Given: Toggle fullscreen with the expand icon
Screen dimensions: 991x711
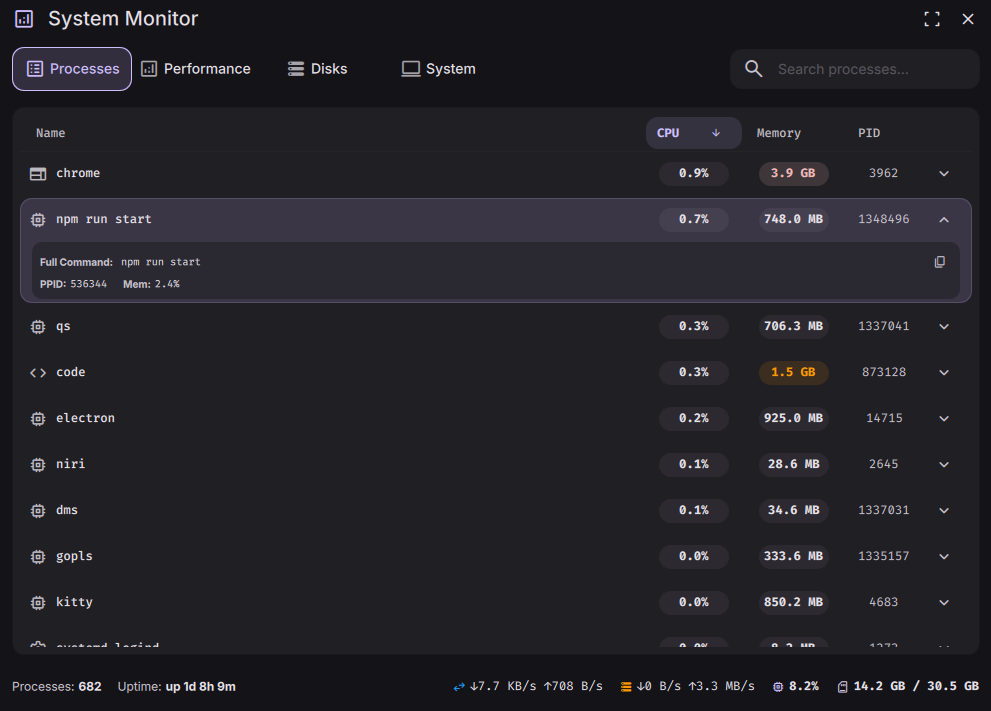Looking at the screenshot, I should [932, 19].
